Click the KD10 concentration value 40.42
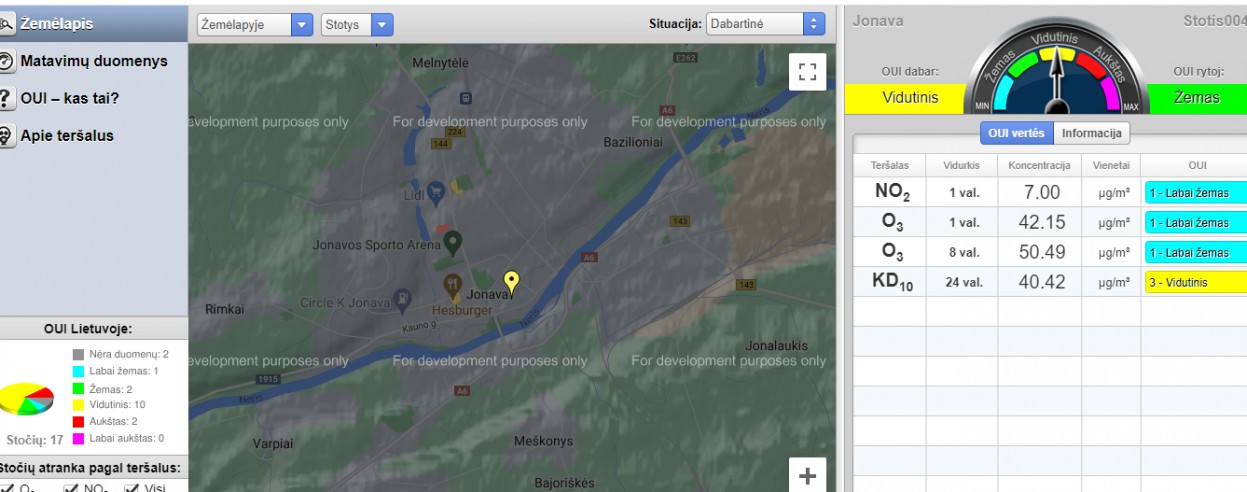The height and width of the screenshot is (492, 1247). 1041,282
